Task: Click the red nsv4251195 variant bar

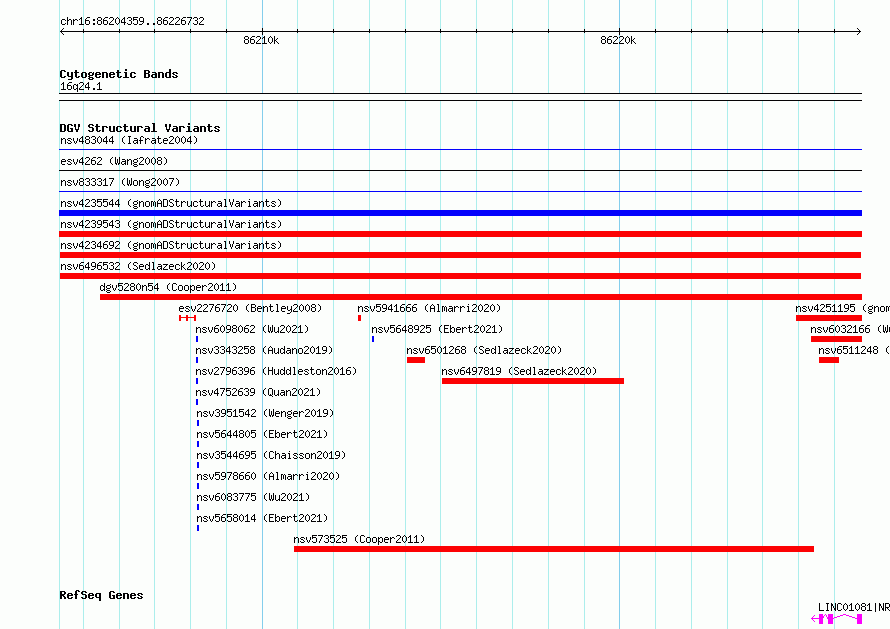Action: (x=829, y=318)
